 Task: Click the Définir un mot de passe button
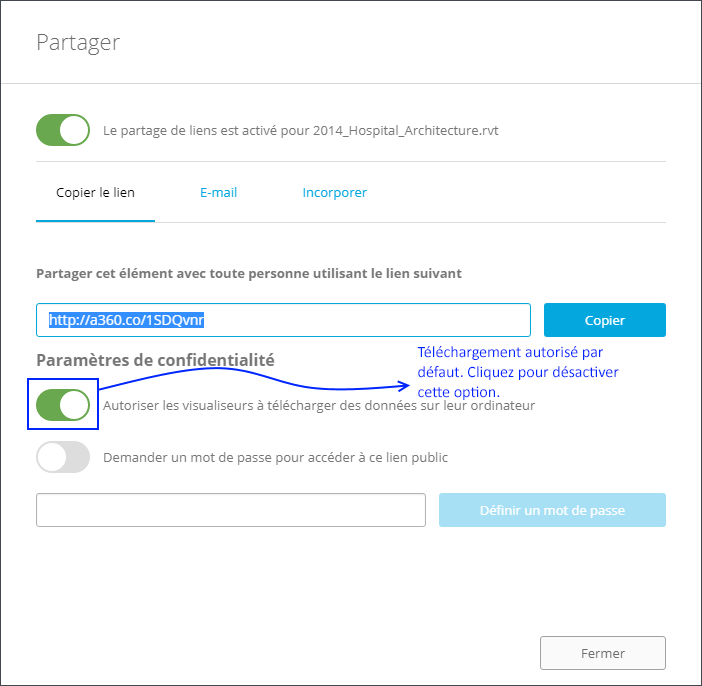click(552, 510)
